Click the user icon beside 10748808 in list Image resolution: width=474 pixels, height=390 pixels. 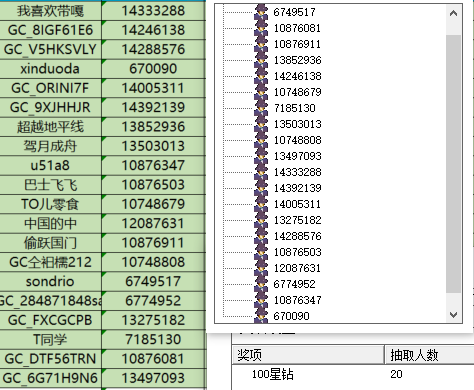(261, 140)
